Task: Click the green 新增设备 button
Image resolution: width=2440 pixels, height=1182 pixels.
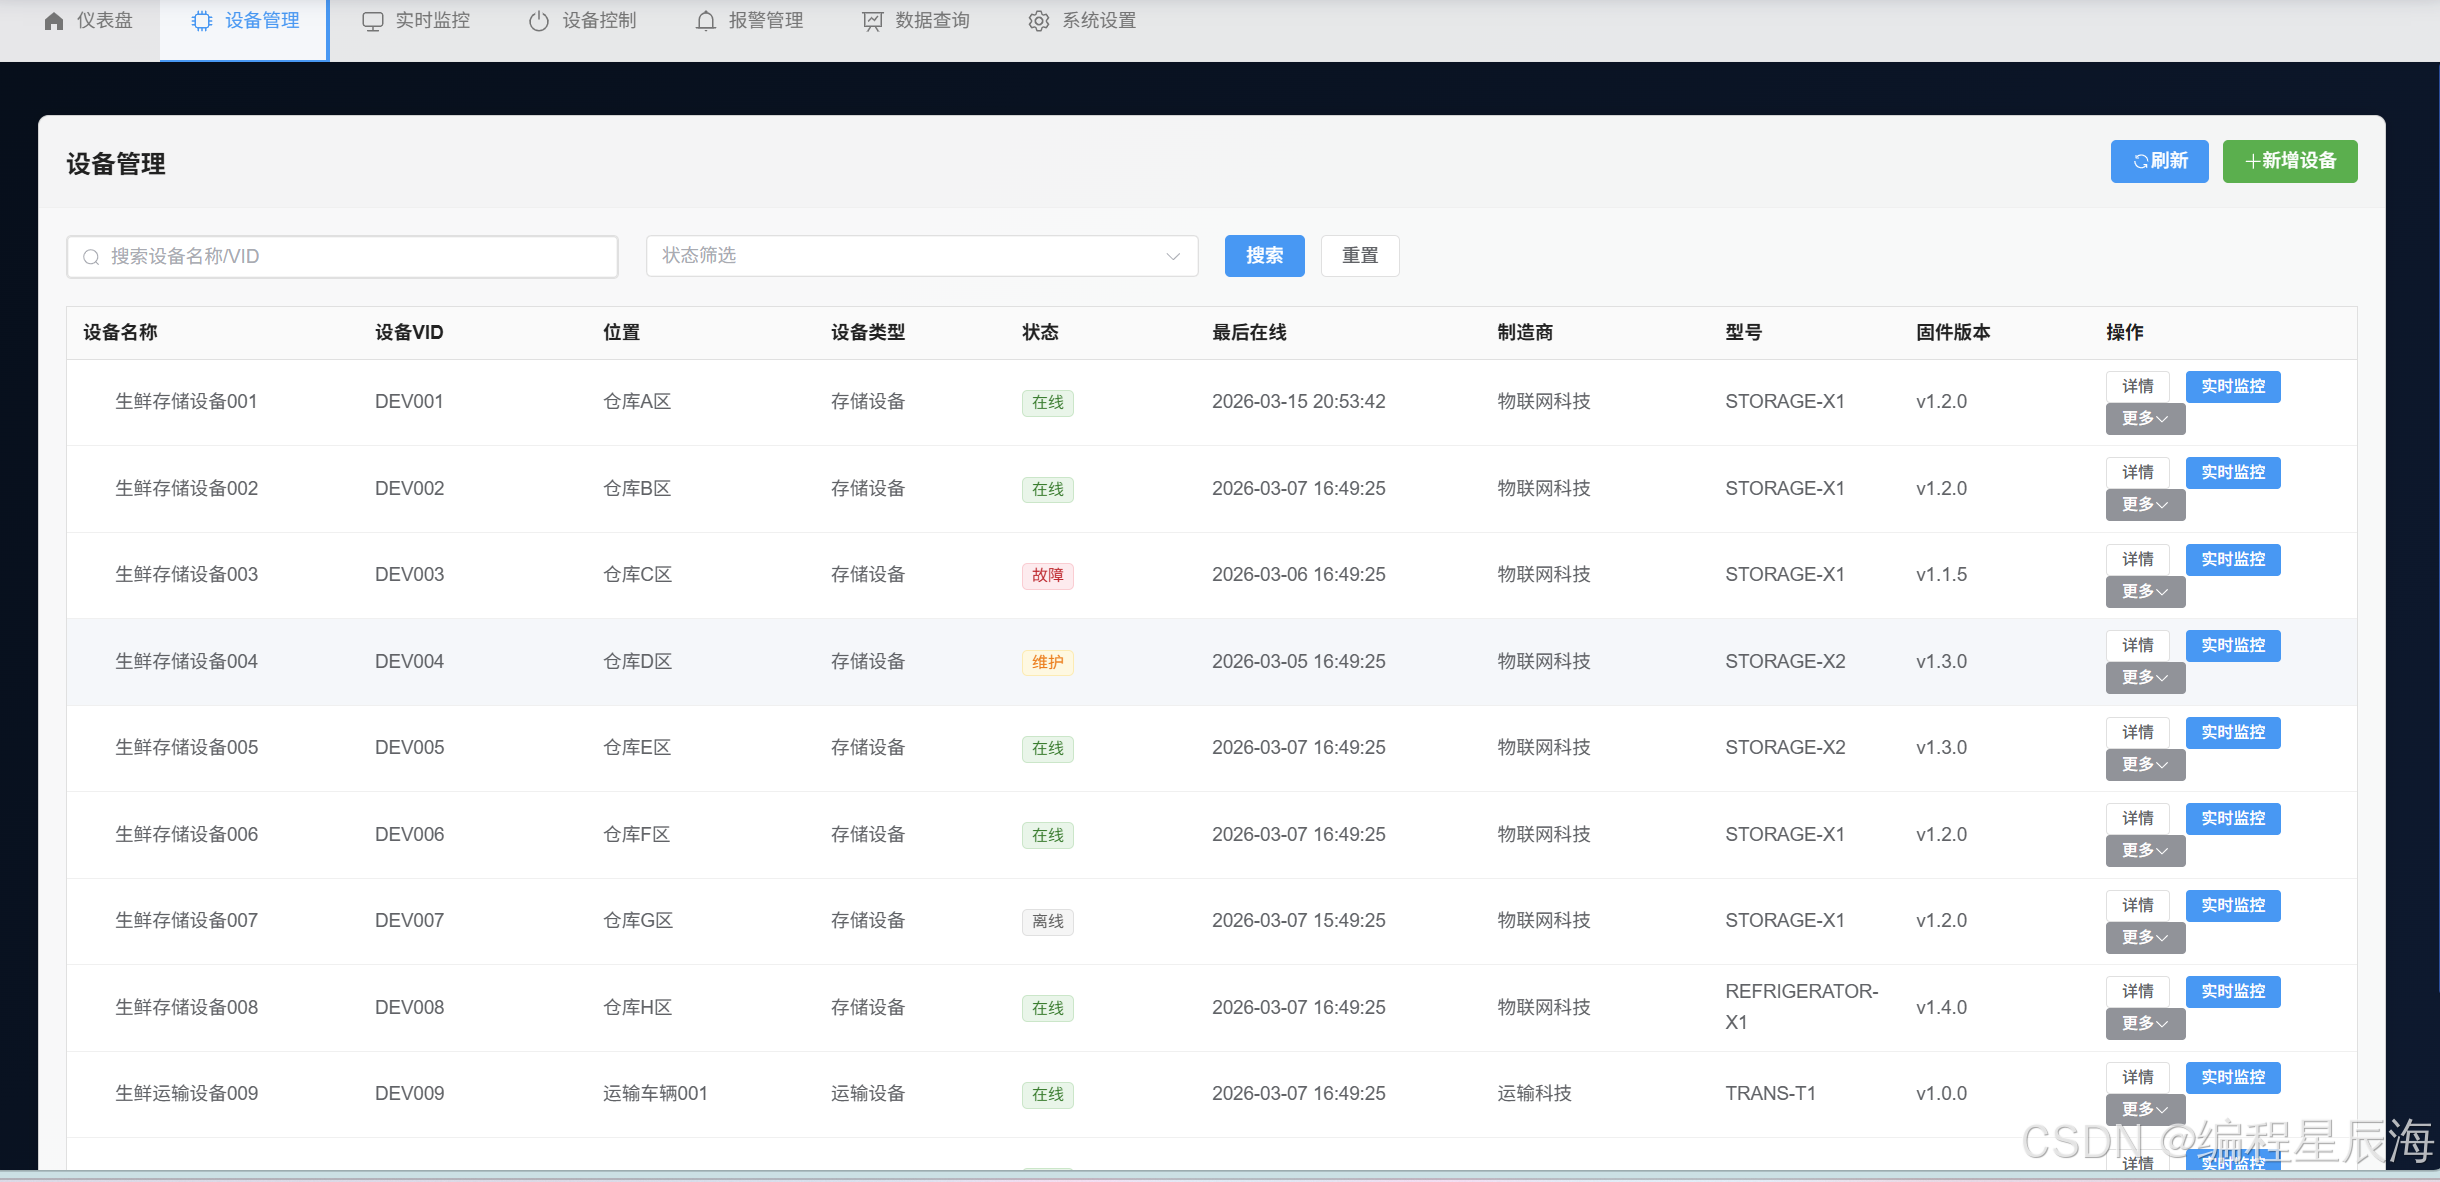Action: (2289, 161)
